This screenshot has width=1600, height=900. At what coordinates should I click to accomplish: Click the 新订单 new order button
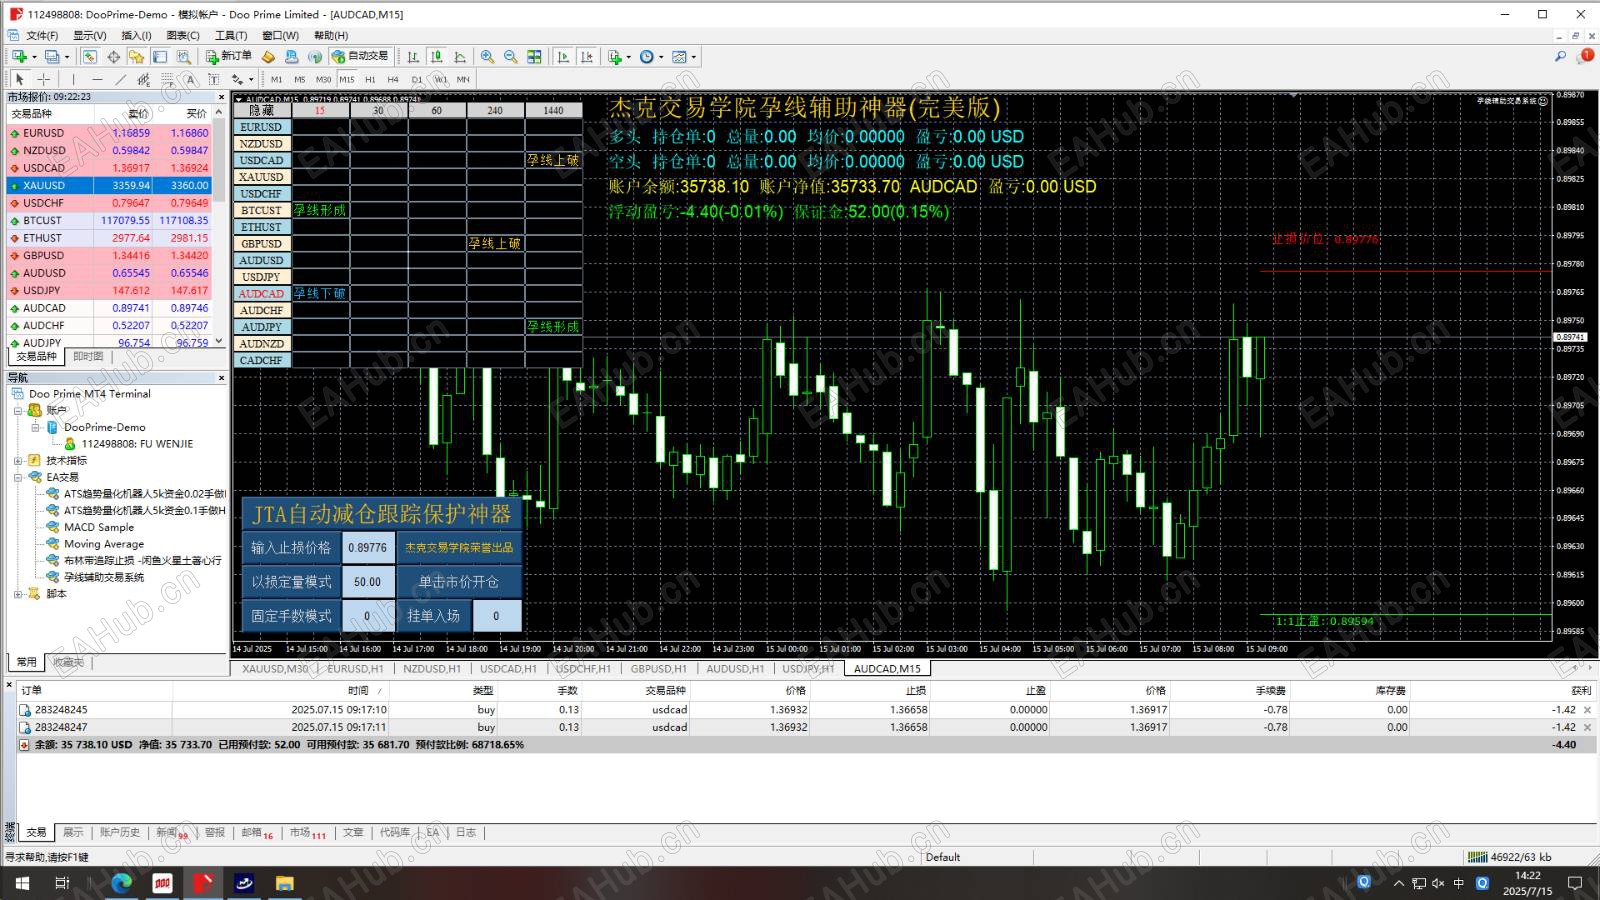point(229,57)
